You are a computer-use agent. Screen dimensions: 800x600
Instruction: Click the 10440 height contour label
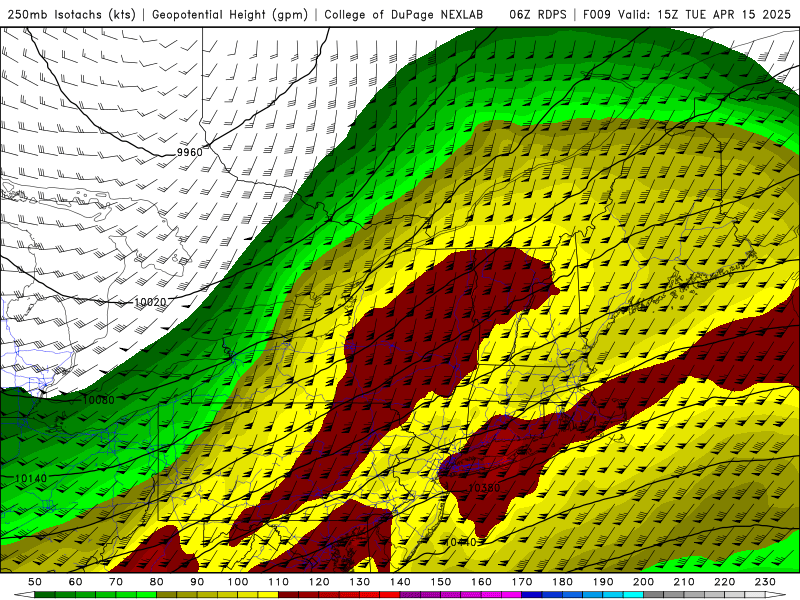[x=460, y=542]
